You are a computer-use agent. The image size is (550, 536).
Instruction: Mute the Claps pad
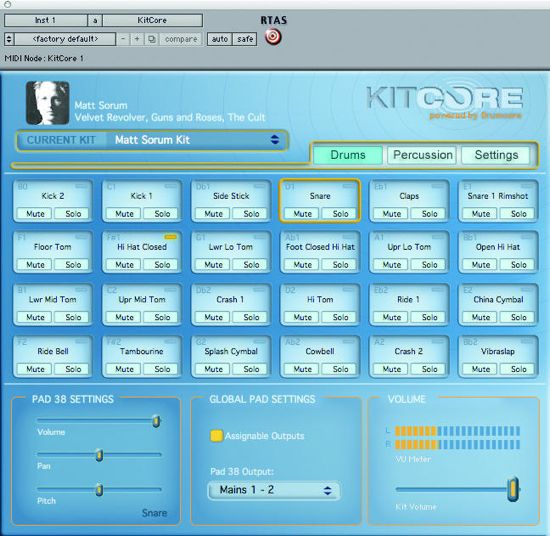392,214
